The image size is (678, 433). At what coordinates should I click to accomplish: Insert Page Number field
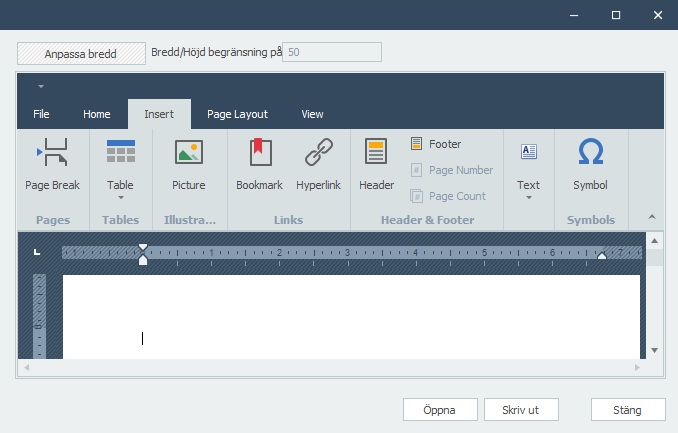point(451,170)
